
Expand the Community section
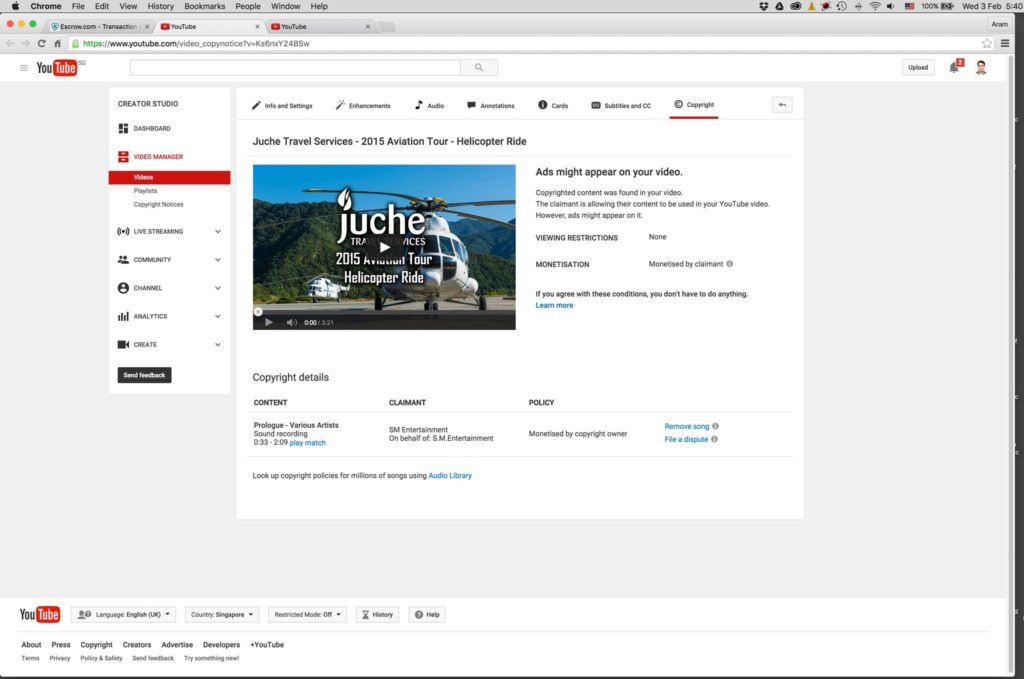click(217, 260)
